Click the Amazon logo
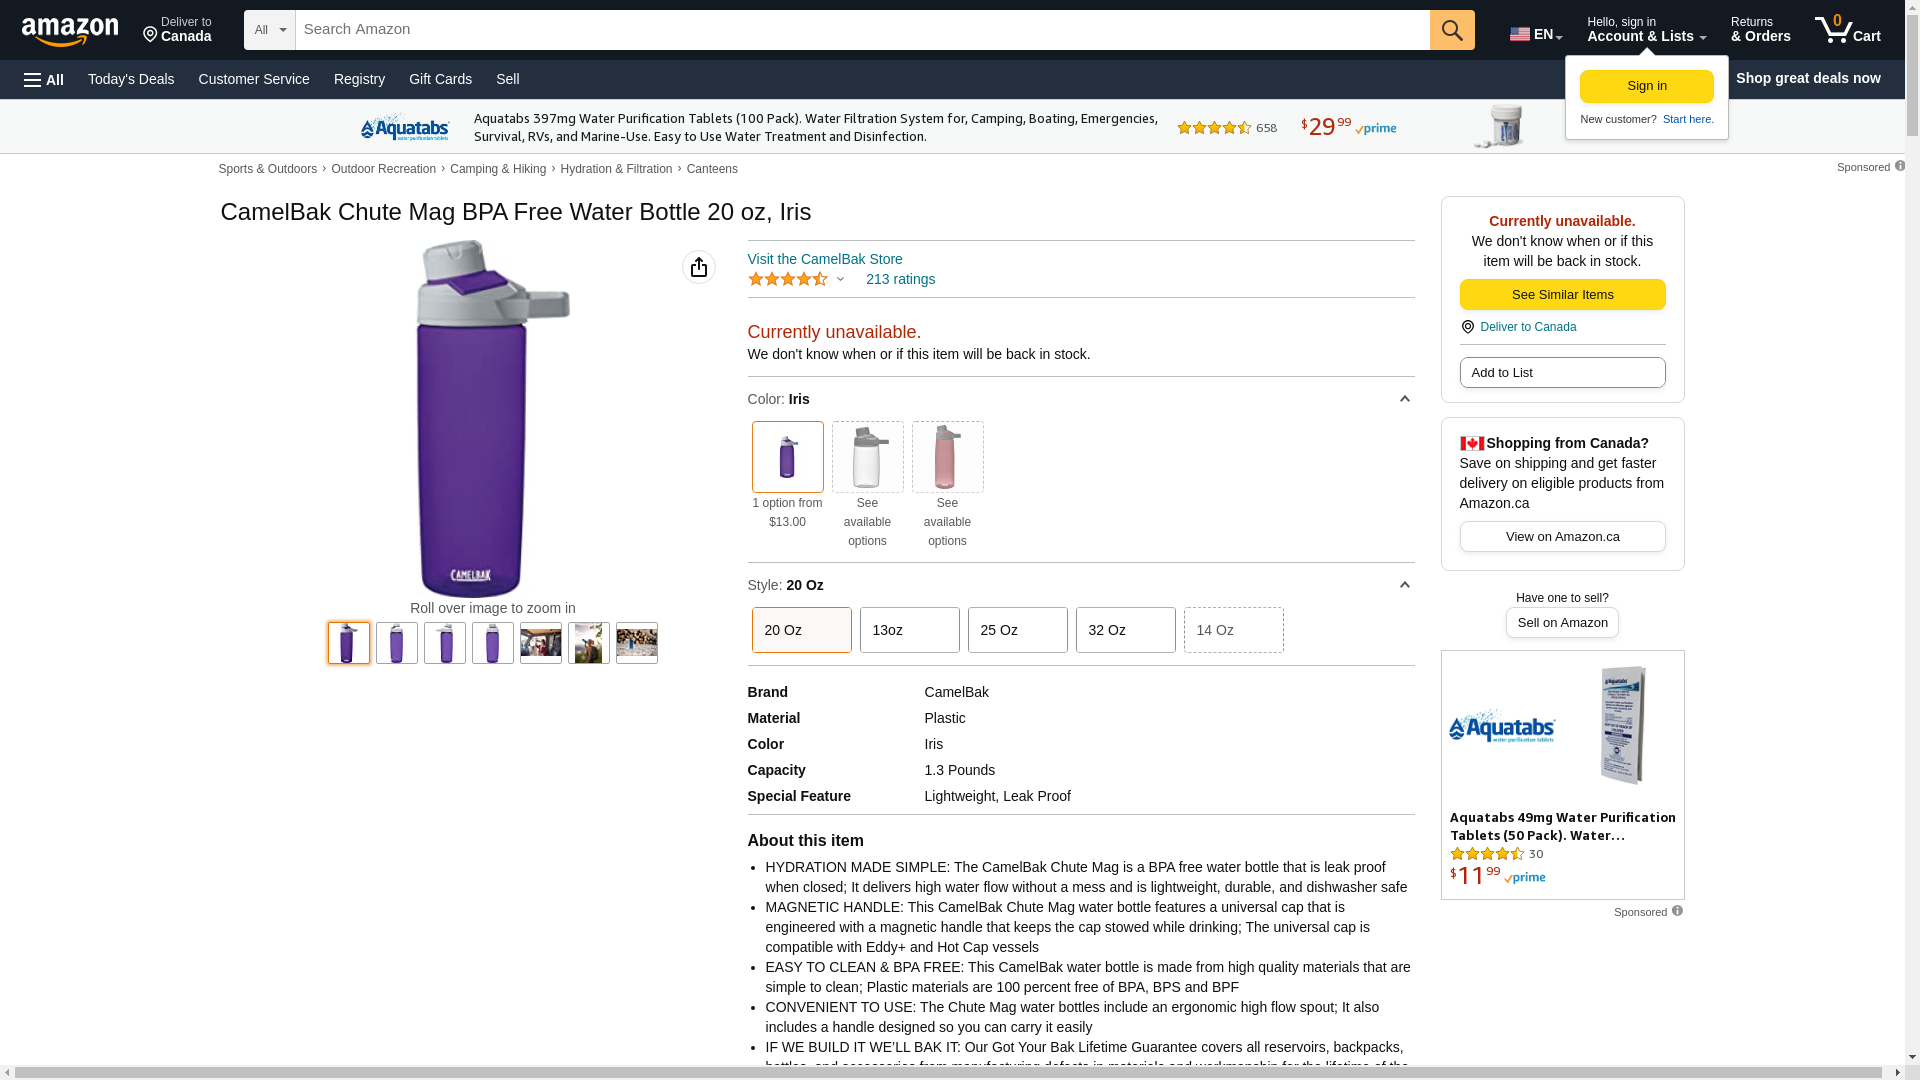Viewport: 1920px width, 1080px height. [x=70, y=31]
